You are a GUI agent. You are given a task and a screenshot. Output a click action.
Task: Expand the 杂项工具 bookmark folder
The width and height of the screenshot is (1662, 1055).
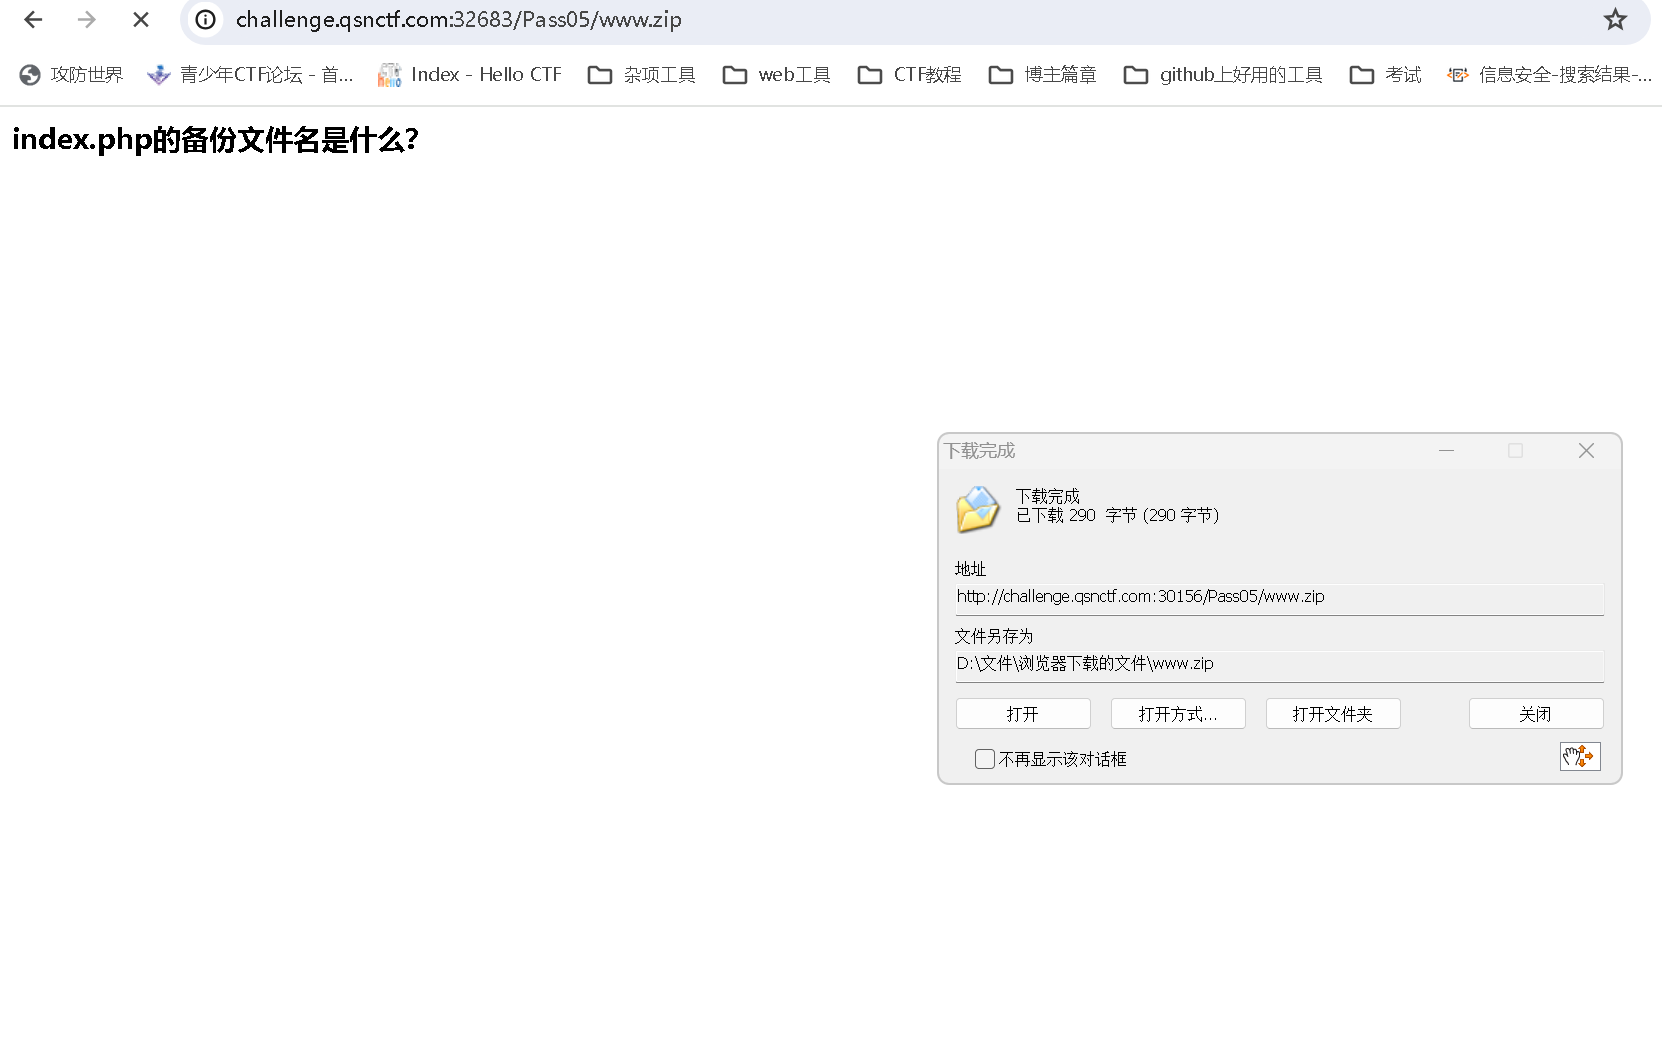point(640,74)
